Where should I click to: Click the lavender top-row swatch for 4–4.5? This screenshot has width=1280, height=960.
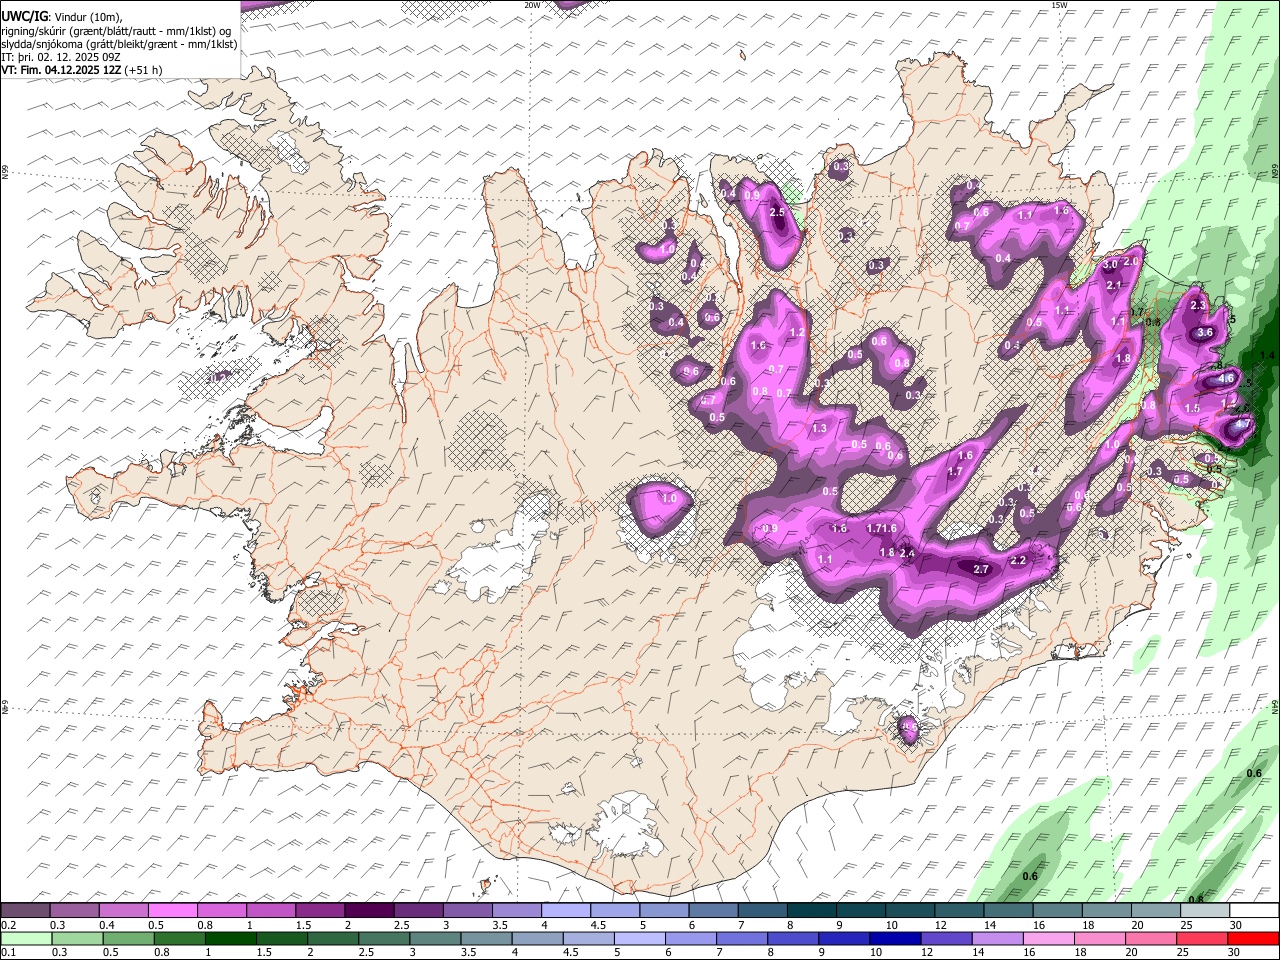point(566,910)
